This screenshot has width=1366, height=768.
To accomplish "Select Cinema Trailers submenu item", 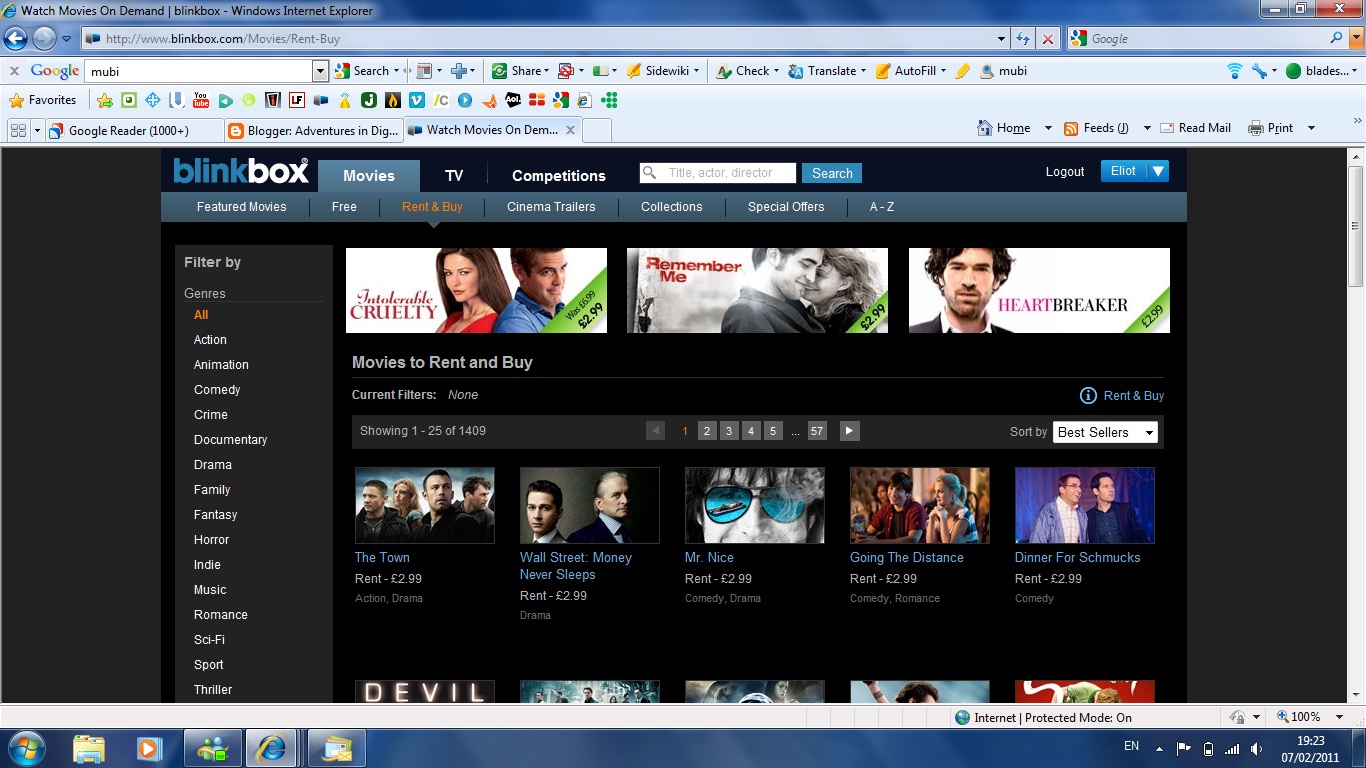I will 551,207.
